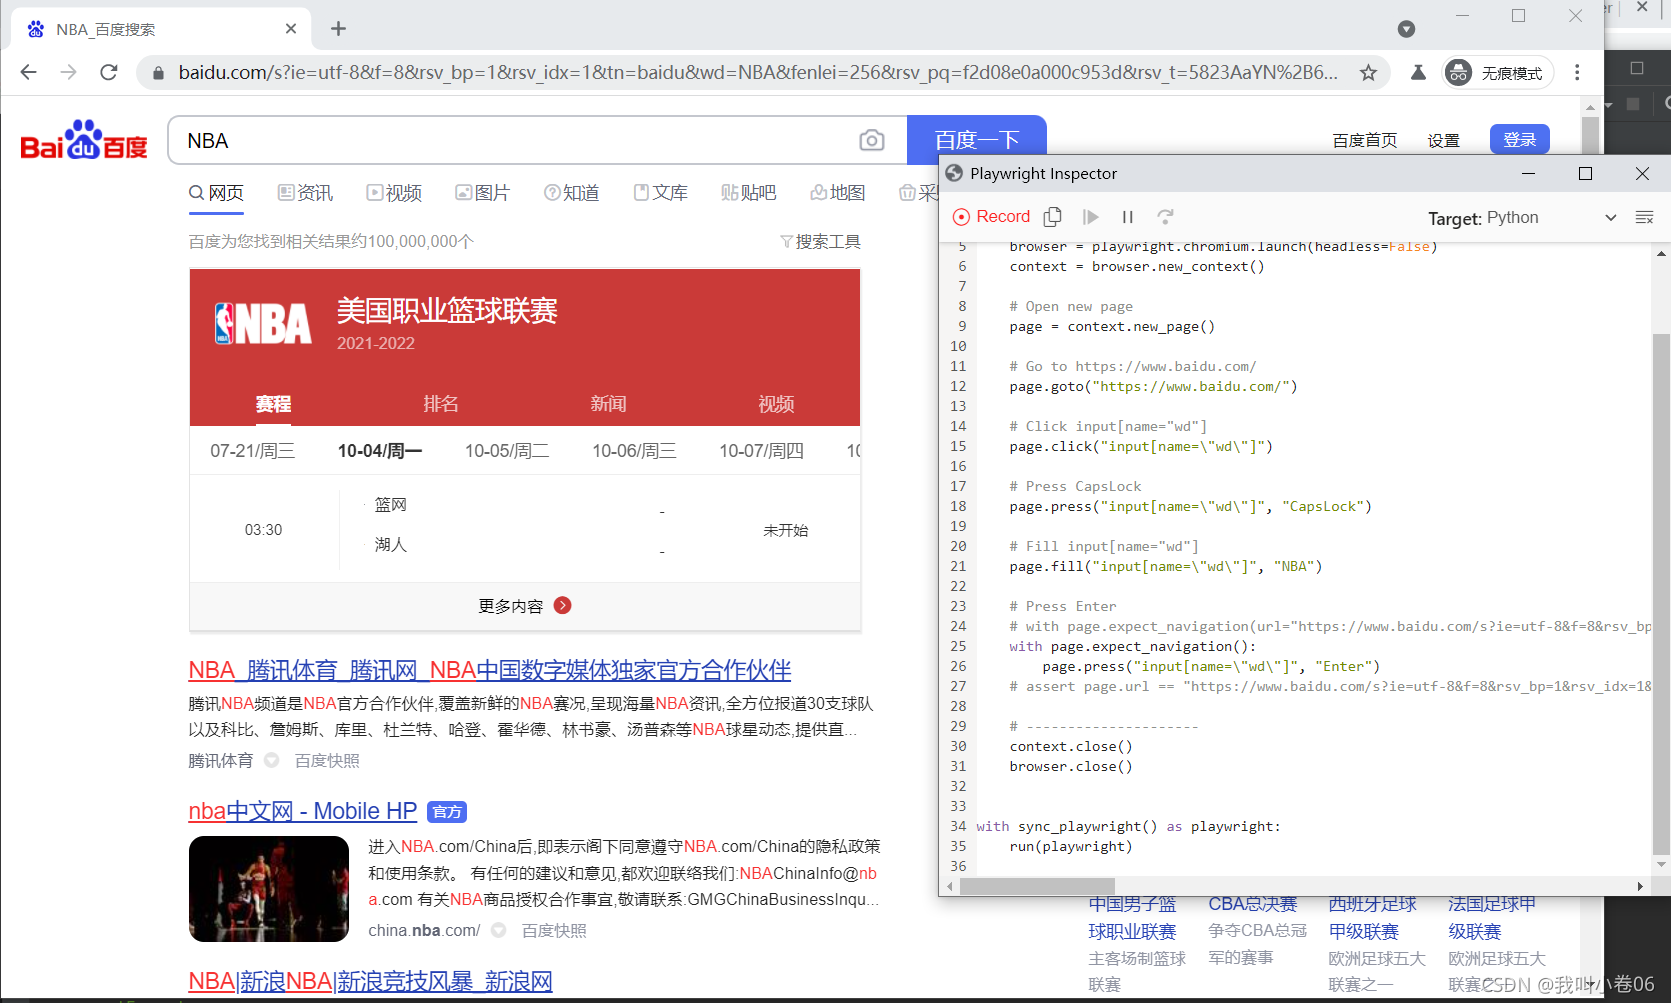Click the clear/lines icon in Inspector toolbar
Image resolution: width=1671 pixels, height=1003 pixels.
[x=1644, y=217]
